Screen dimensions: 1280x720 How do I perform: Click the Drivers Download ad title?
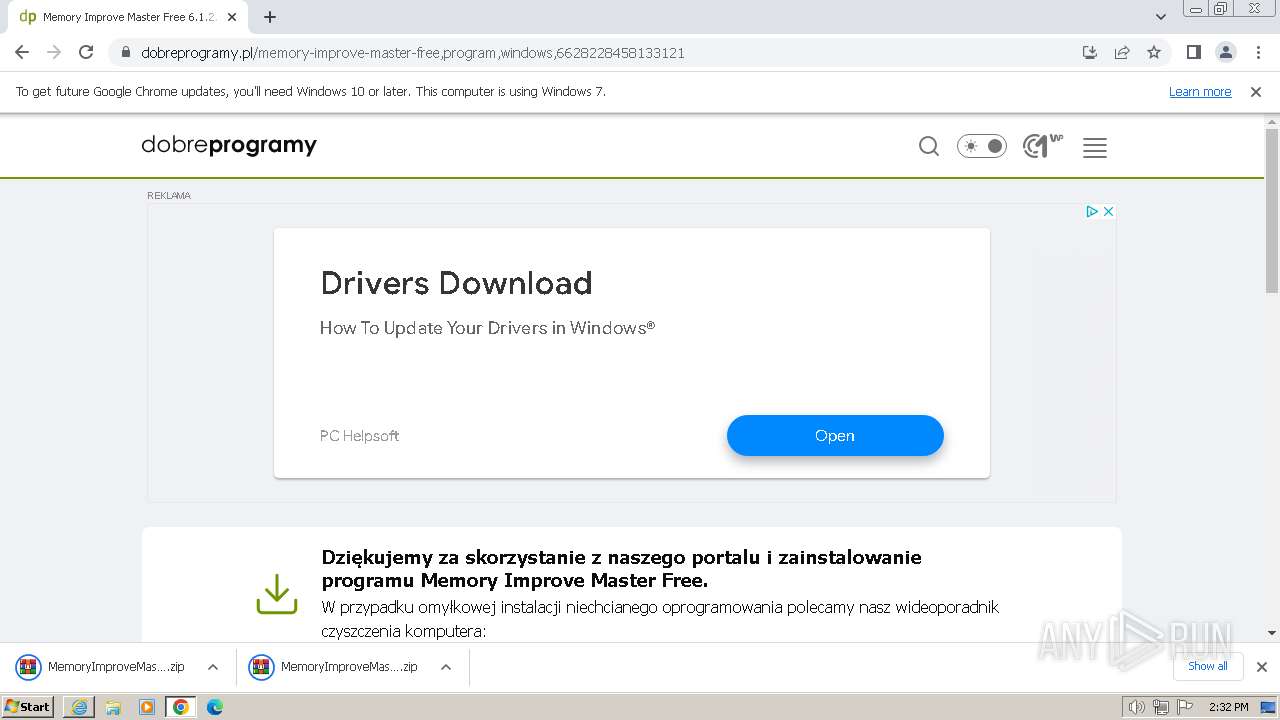(x=456, y=283)
